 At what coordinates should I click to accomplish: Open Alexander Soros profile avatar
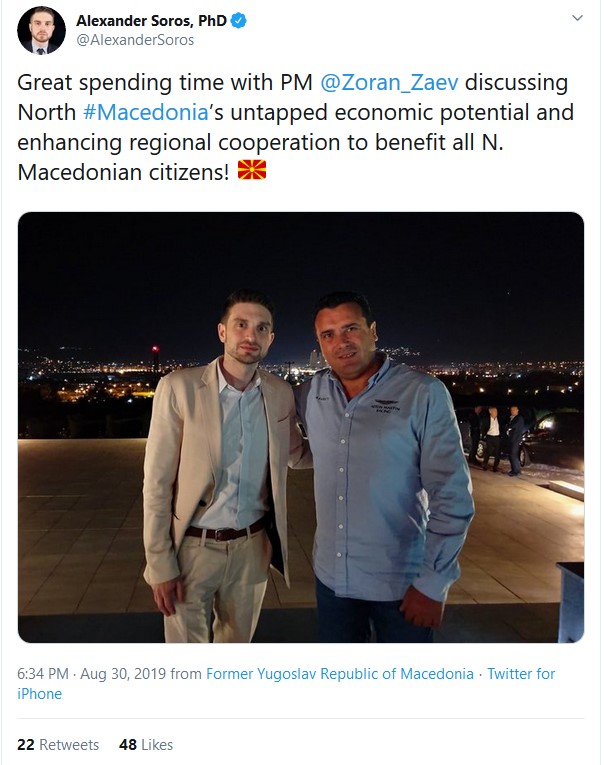click(x=41, y=30)
